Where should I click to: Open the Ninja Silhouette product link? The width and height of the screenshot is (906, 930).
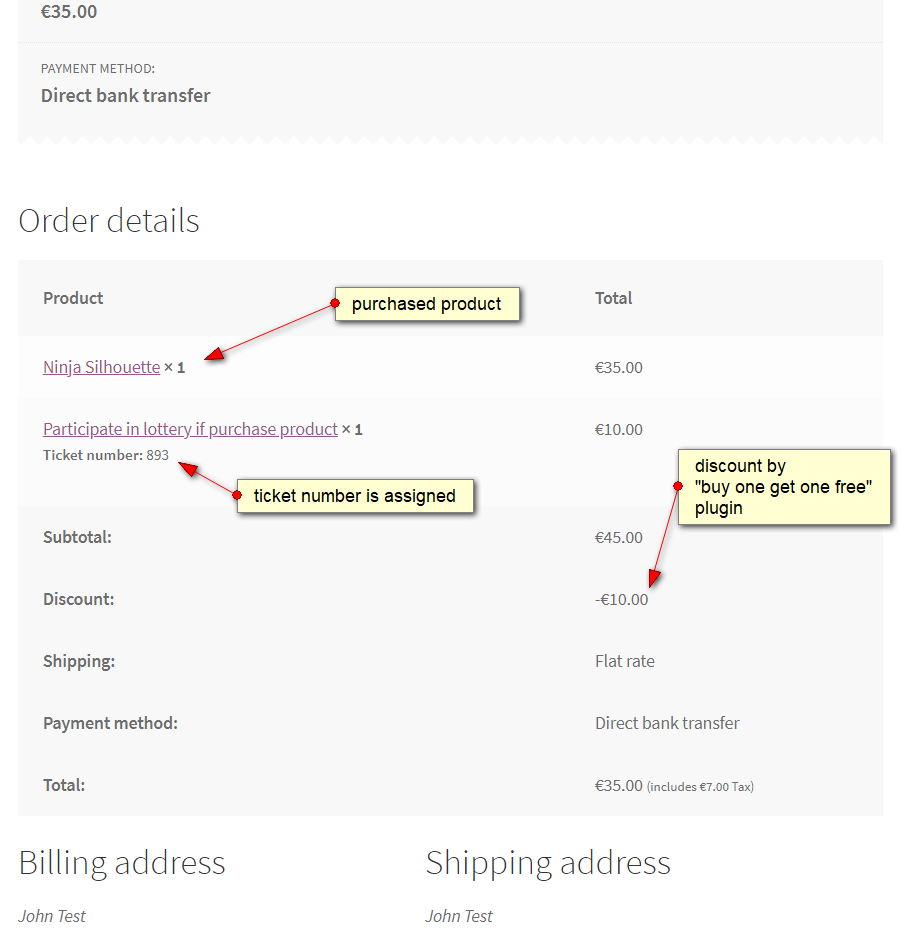101,367
